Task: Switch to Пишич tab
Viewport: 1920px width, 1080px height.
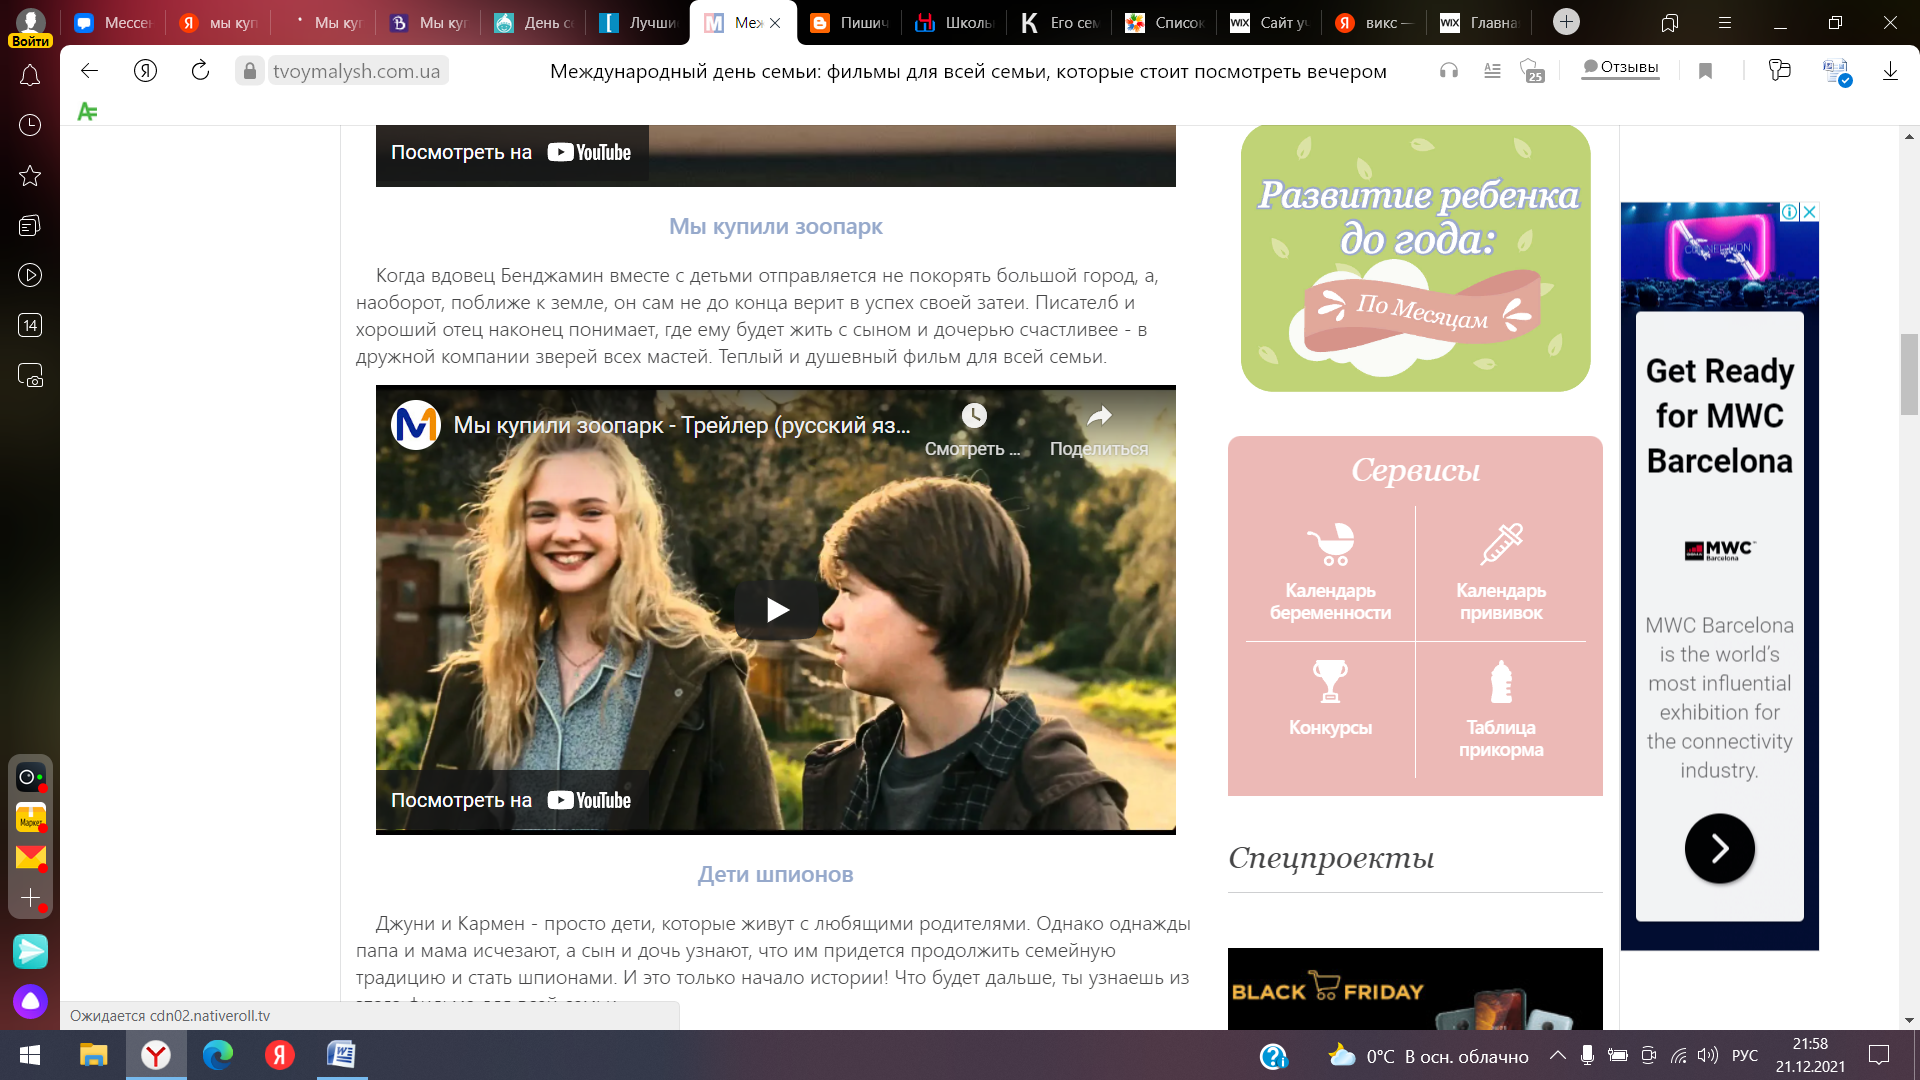Action: tap(850, 22)
